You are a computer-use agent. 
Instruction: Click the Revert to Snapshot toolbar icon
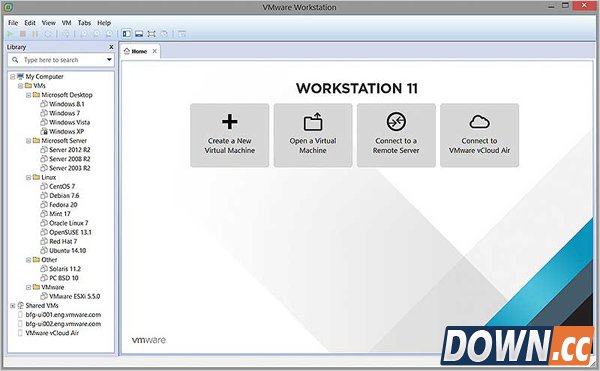click(97, 34)
